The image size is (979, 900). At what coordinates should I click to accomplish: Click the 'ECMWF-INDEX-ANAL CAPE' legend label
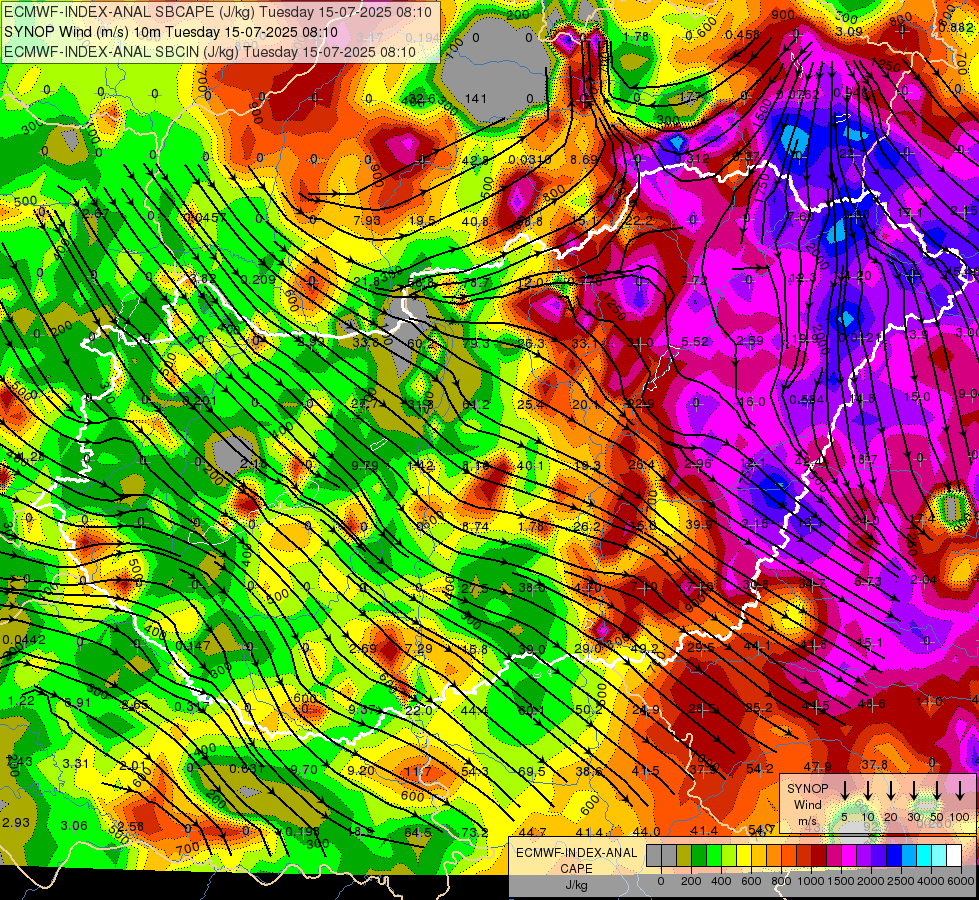tap(576, 861)
